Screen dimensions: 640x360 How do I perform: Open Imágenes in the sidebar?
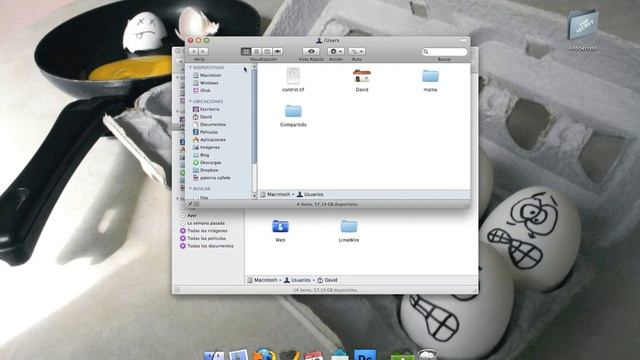(x=207, y=147)
